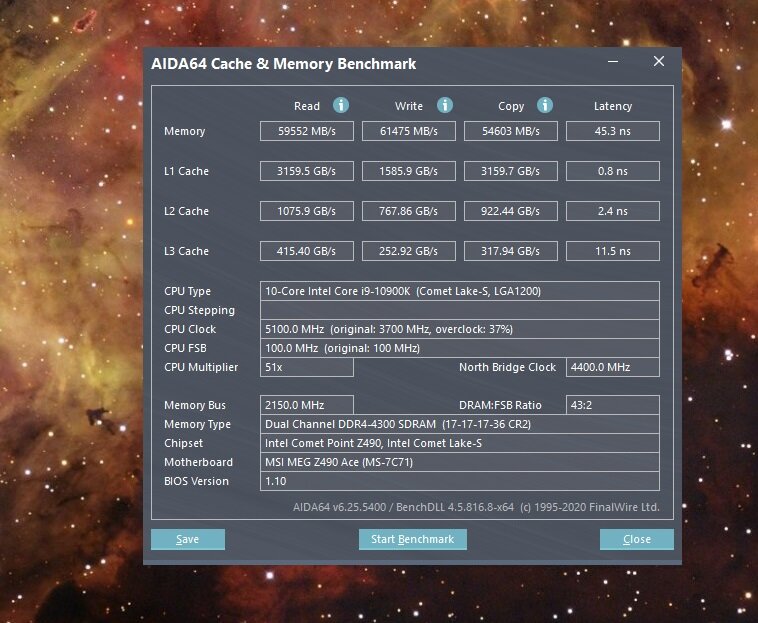Screen dimensions: 758x623
Task: Click the DRAM:FSB Ratio label
Action: tap(500, 405)
